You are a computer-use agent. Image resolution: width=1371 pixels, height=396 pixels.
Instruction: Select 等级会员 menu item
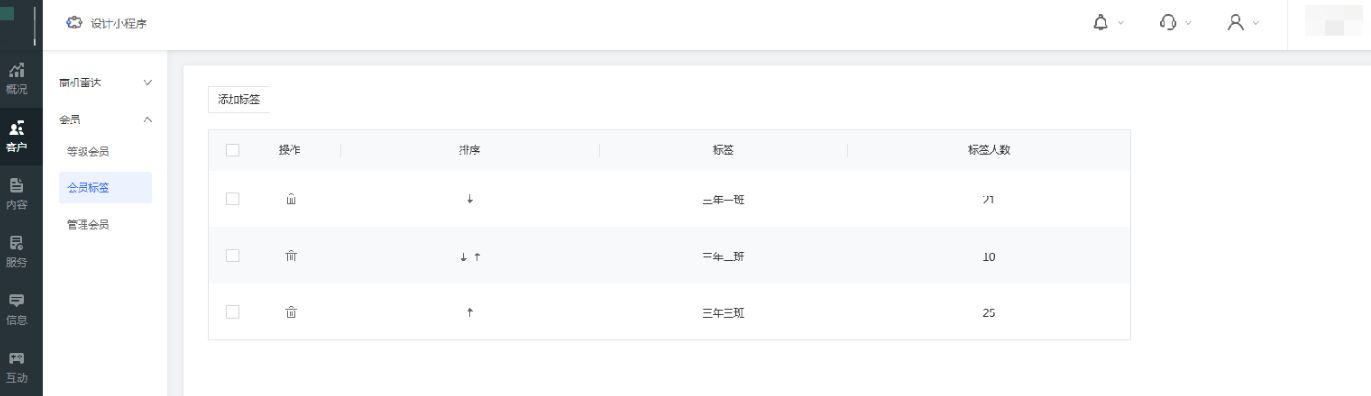click(x=88, y=152)
